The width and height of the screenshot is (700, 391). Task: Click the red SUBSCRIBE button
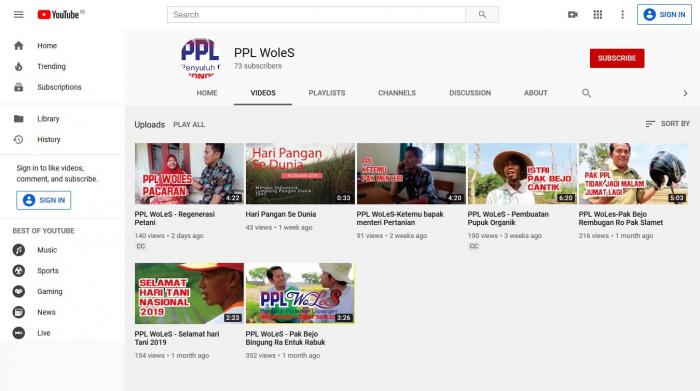[617, 58]
